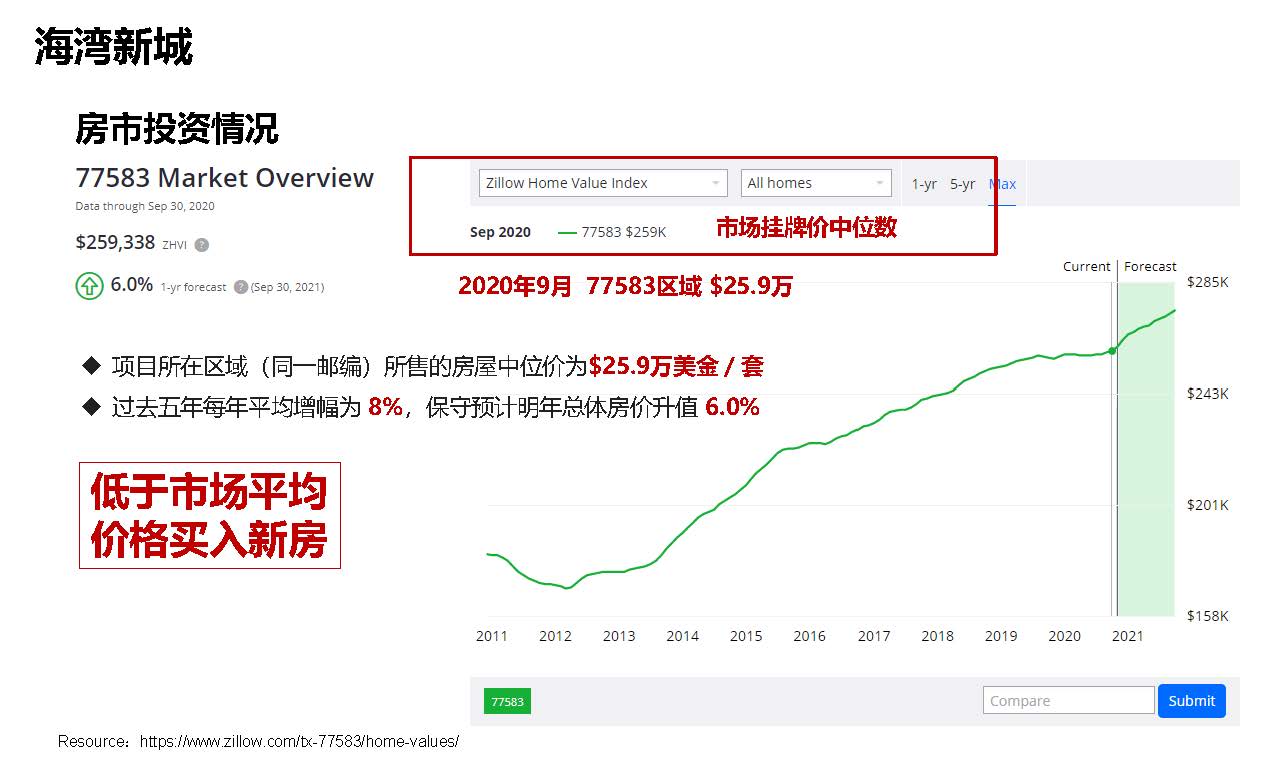The height and width of the screenshot is (764, 1286).
Task: Click the green up-arrow forecast icon
Action: click(x=90, y=286)
